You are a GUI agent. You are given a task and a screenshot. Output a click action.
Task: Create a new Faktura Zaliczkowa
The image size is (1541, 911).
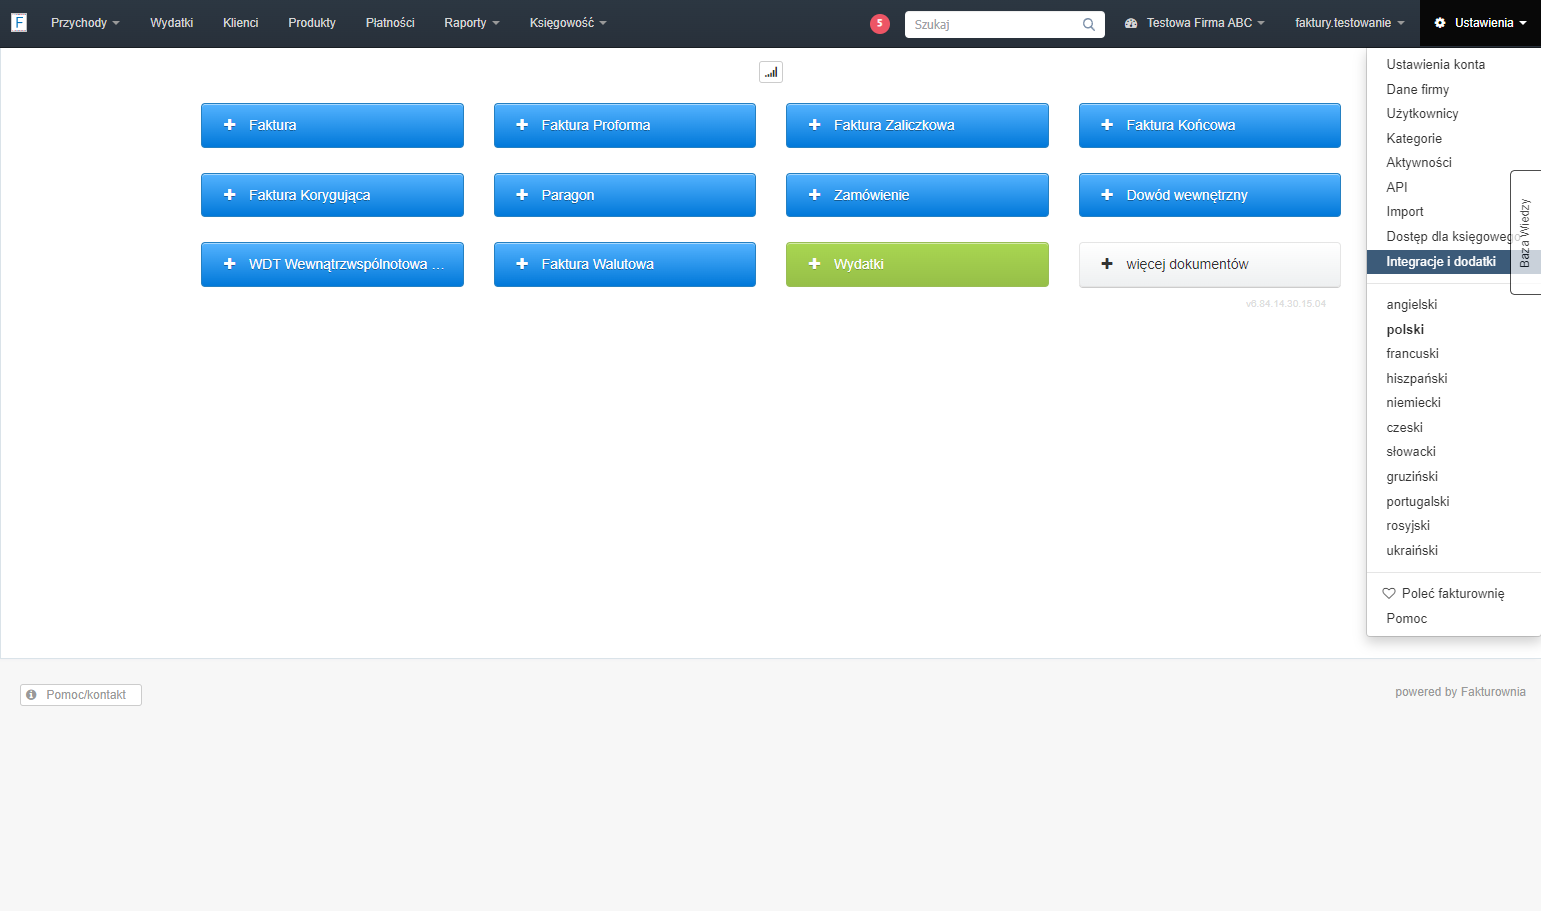click(x=917, y=125)
